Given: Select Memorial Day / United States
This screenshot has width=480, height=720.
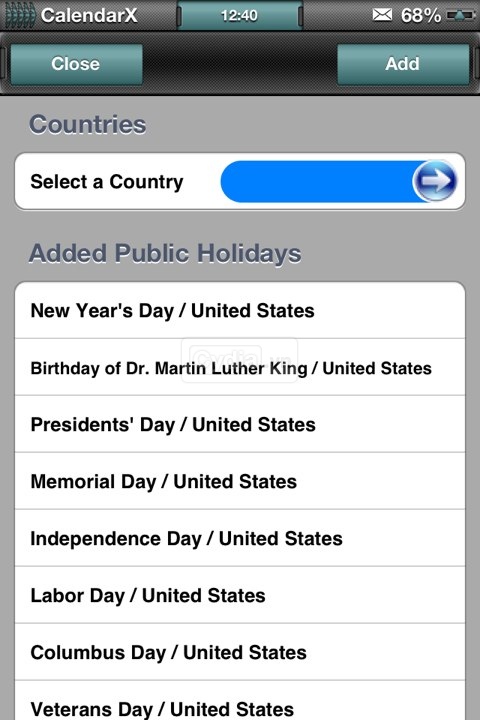Looking at the screenshot, I should click(240, 481).
